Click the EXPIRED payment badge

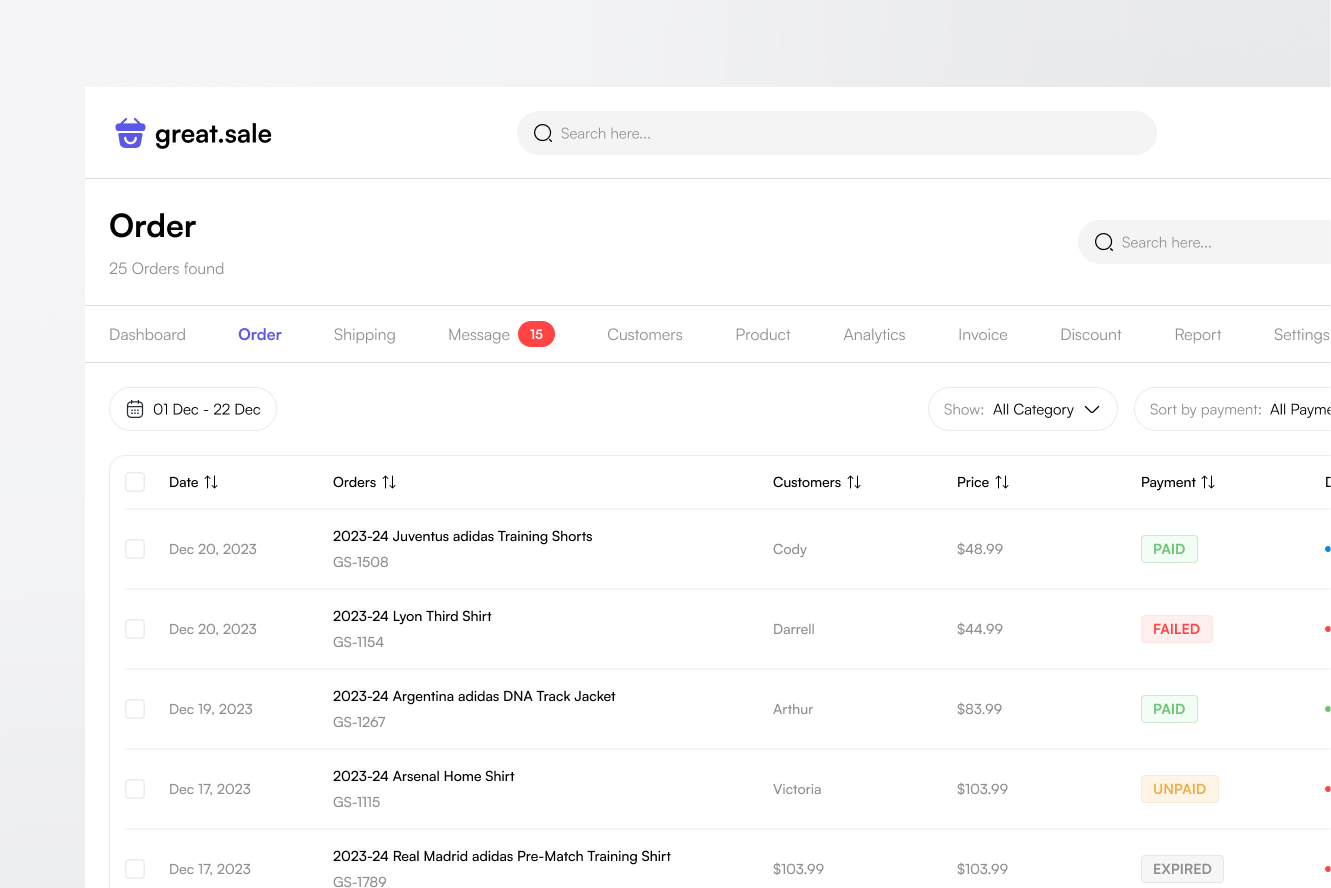pyautogui.click(x=1182, y=869)
